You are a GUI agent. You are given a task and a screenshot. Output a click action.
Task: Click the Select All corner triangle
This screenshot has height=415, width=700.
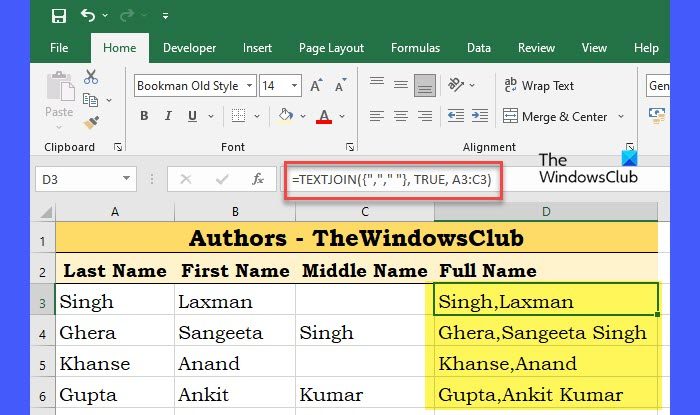[x=45, y=212]
